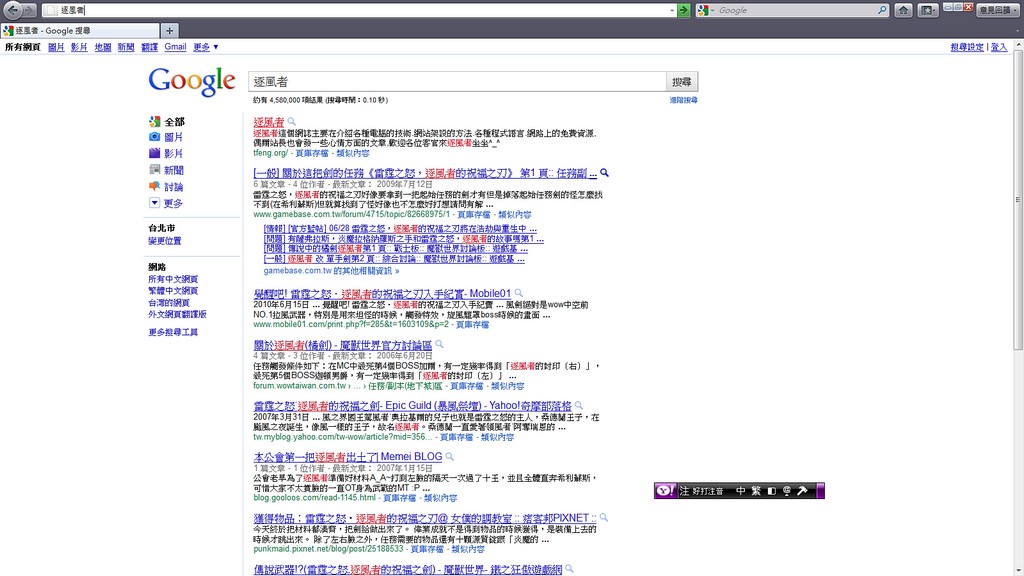Viewport: 1024px width, 576px height.
Task: Preview magnifier beside 痞客邦PIXNET result
Action: click(x=604, y=517)
